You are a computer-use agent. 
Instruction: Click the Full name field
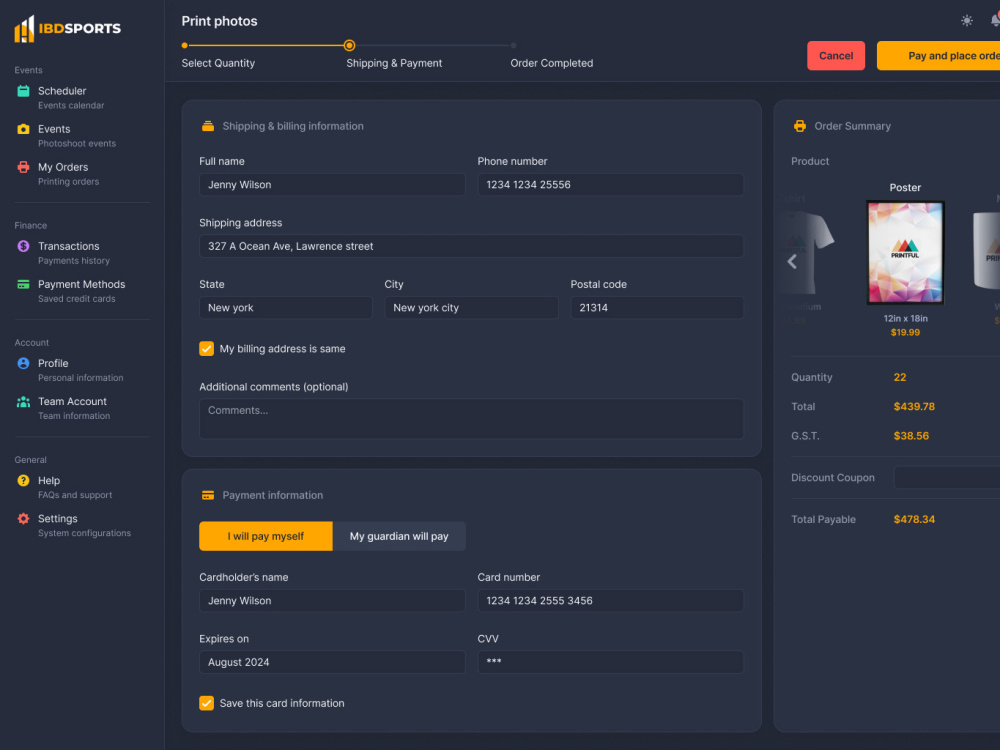tap(332, 185)
